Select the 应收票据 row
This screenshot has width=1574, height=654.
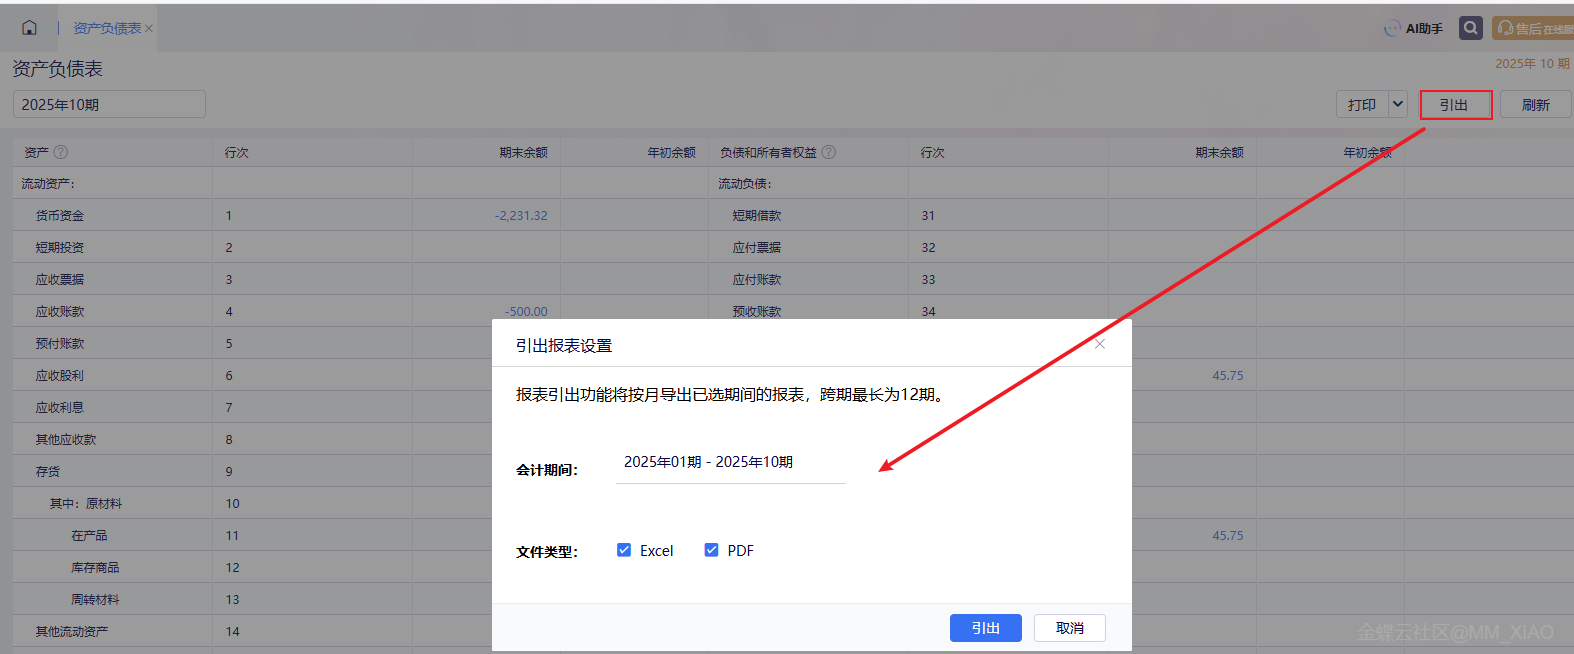(60, 280)
